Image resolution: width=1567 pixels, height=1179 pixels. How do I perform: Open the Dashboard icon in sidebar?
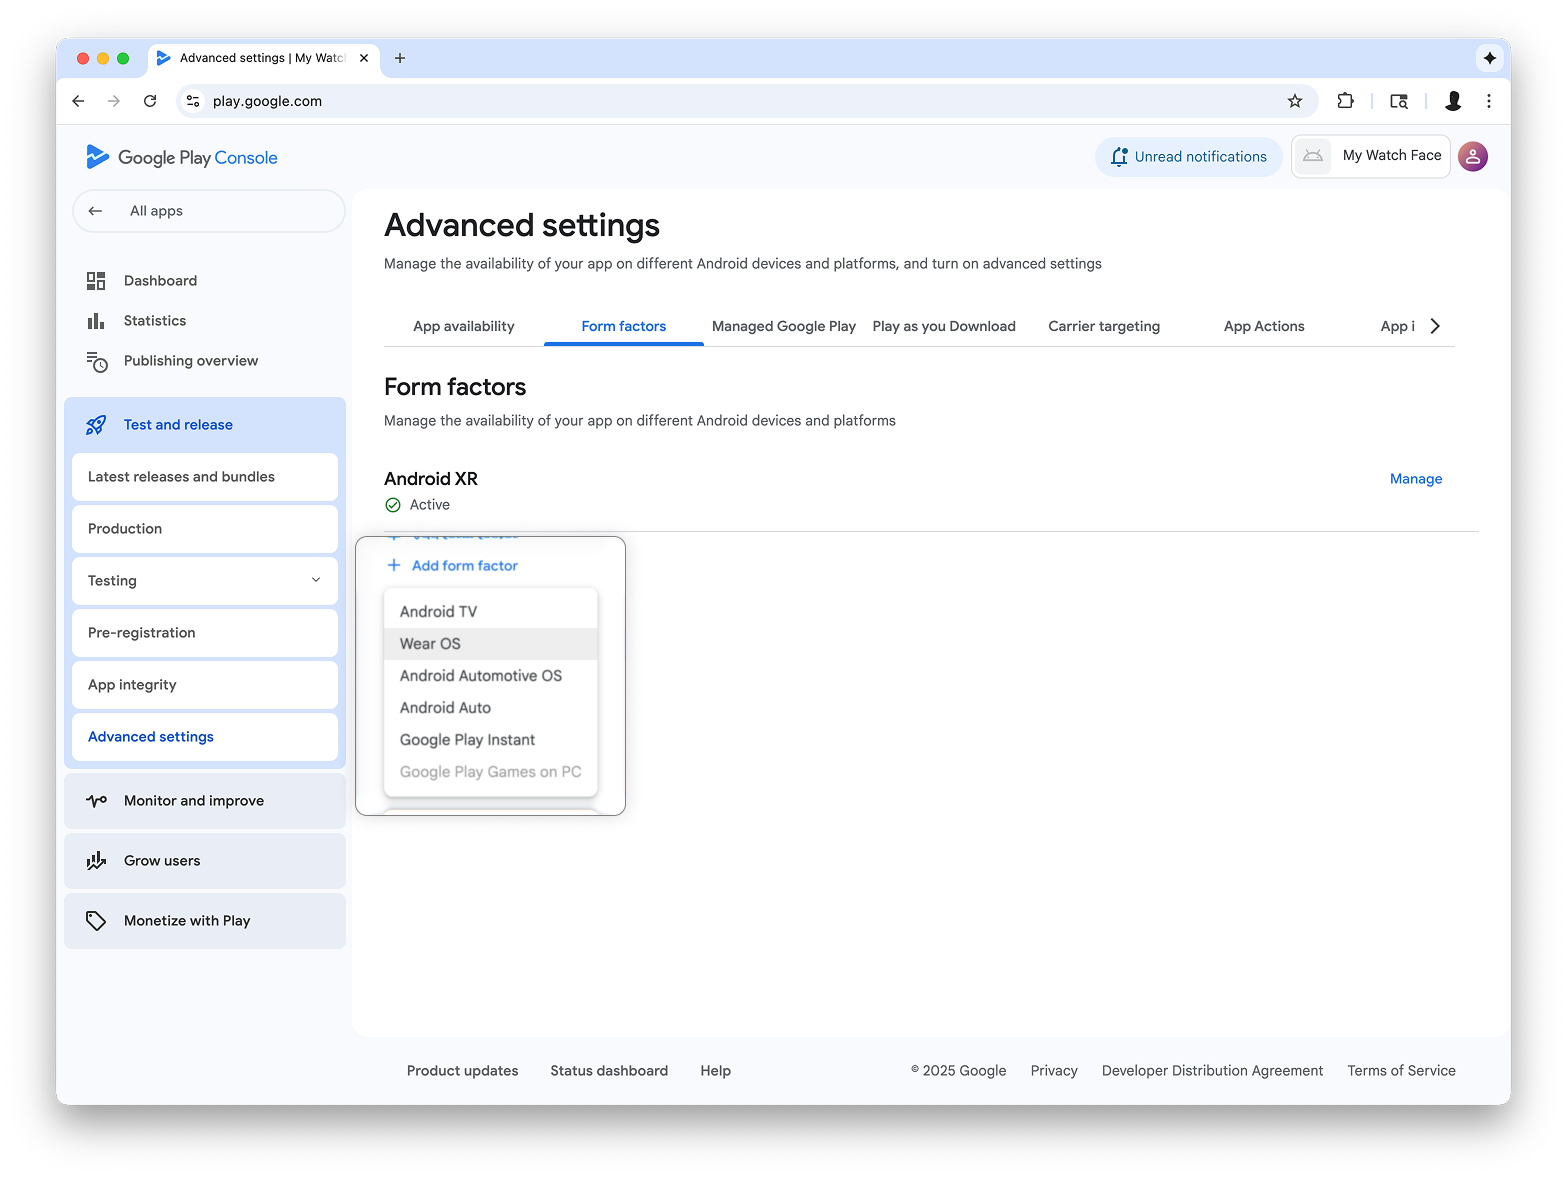pyautogui.click(x=96, y=281)
